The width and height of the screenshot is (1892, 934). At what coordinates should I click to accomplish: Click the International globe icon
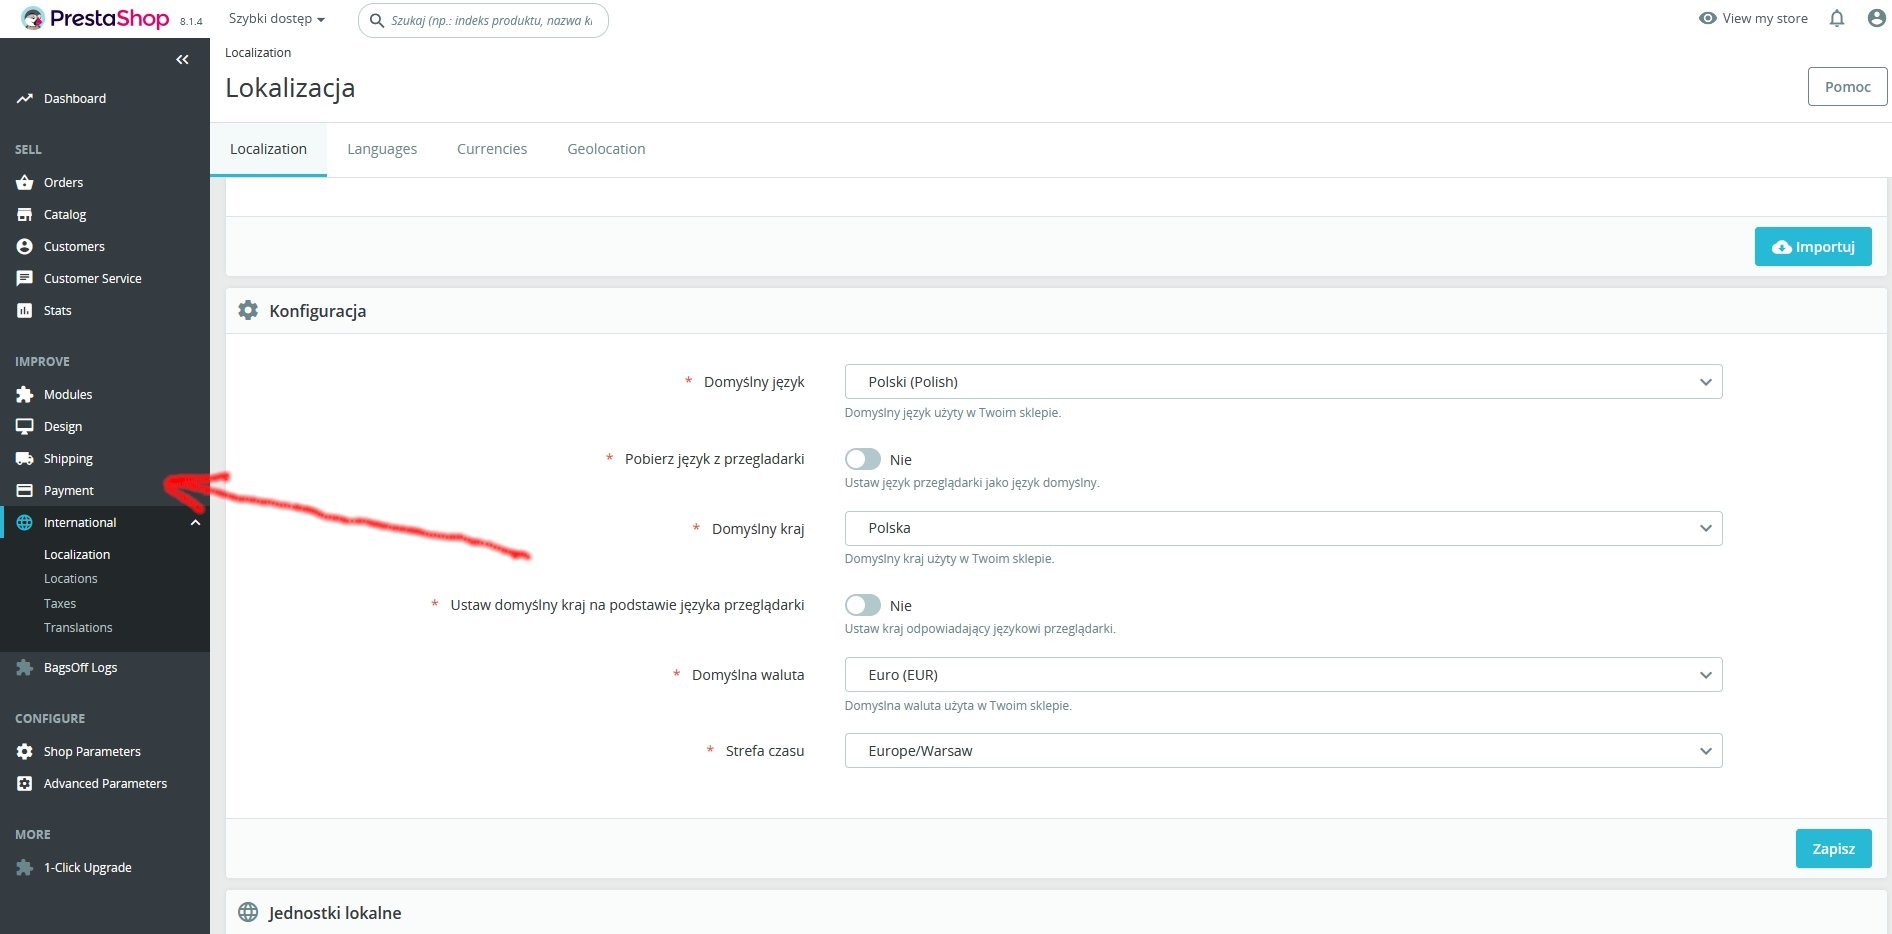25,523
